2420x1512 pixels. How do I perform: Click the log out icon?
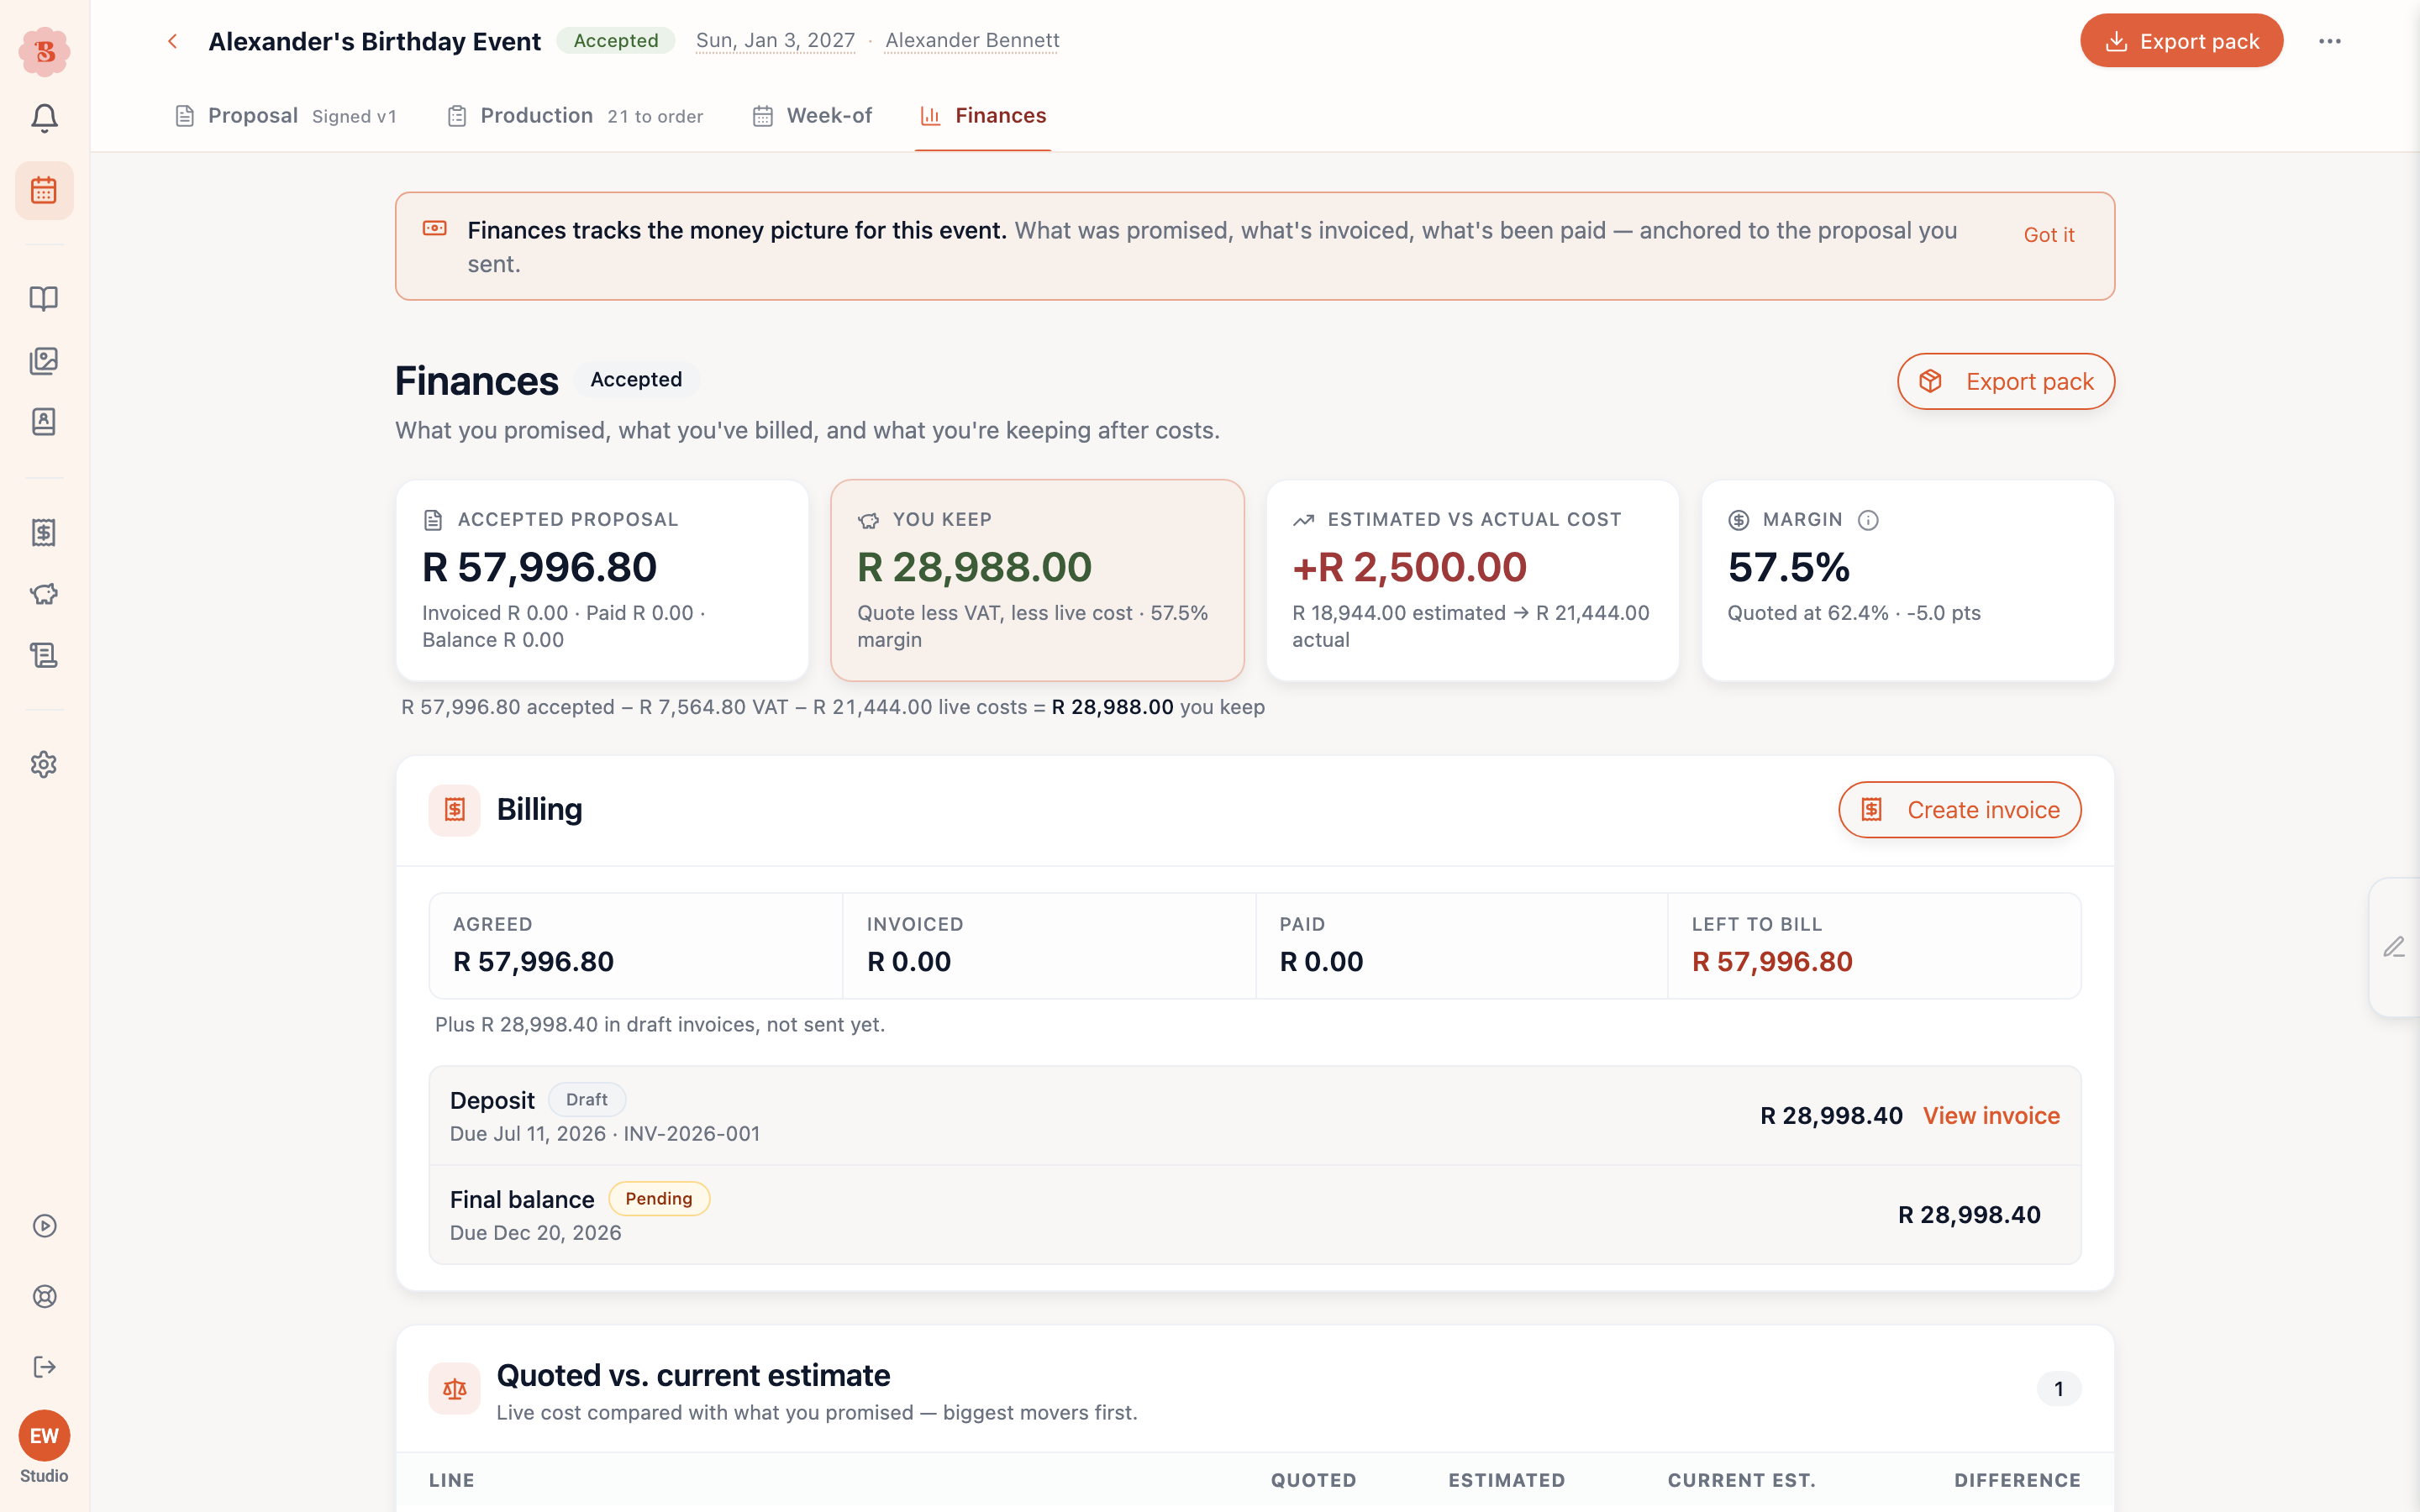click(44, 1367)
